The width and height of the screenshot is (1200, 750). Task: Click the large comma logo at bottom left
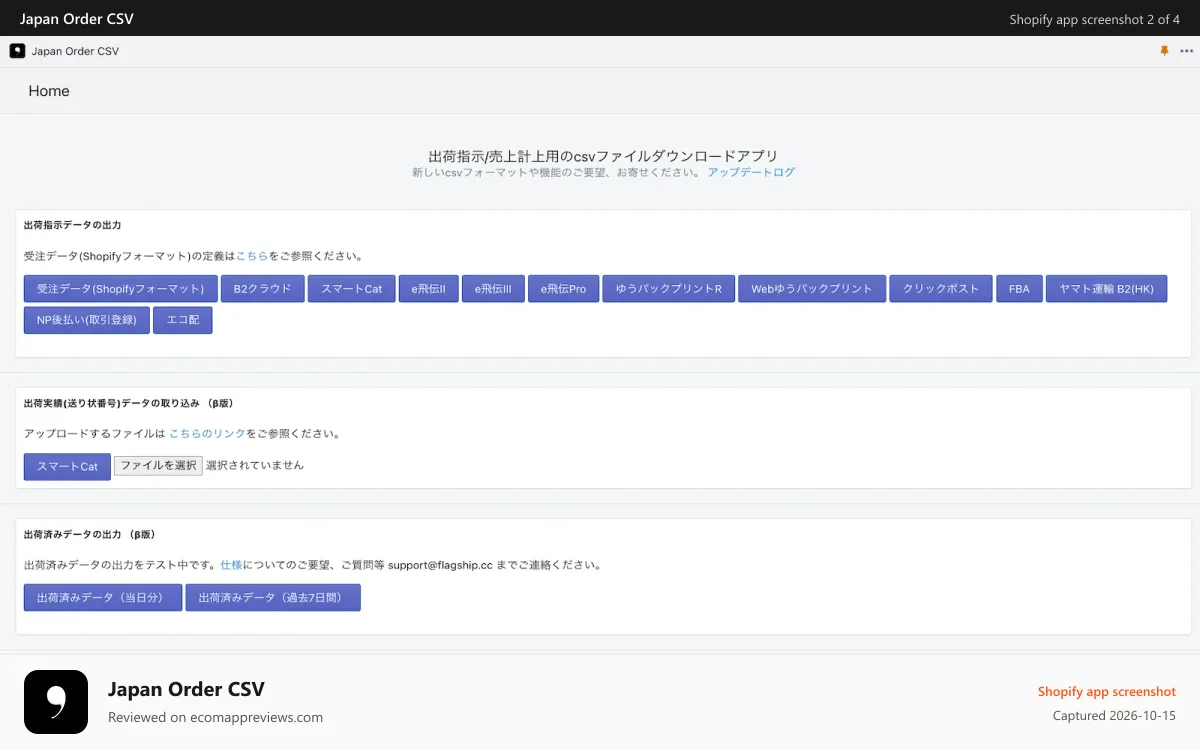56,702
